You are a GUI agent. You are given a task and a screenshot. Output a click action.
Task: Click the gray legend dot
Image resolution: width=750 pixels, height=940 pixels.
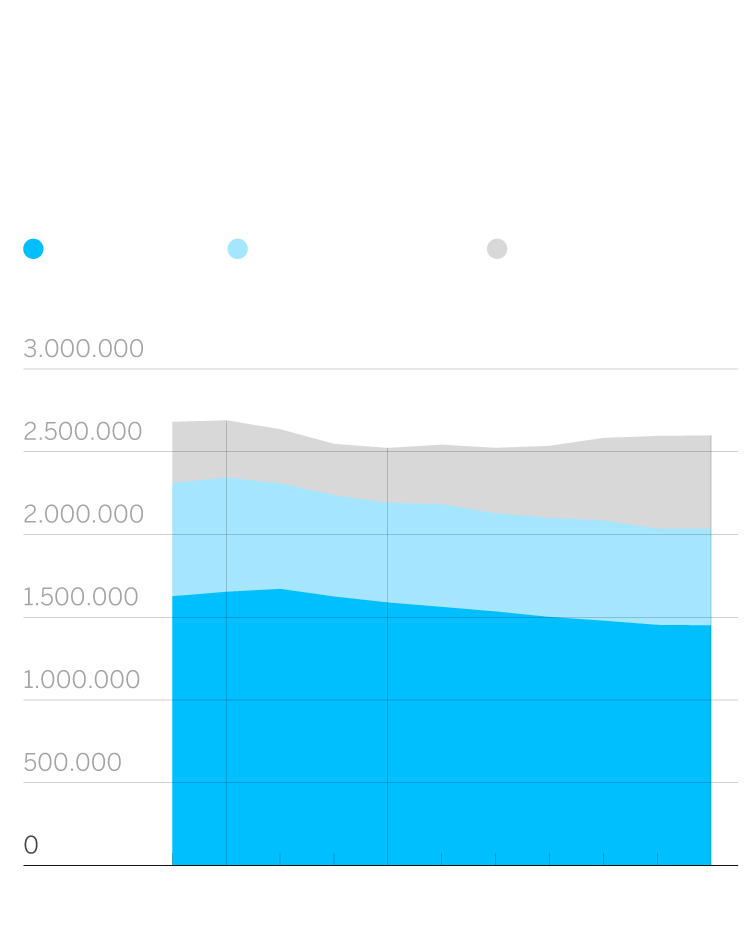tap(497, 249)
